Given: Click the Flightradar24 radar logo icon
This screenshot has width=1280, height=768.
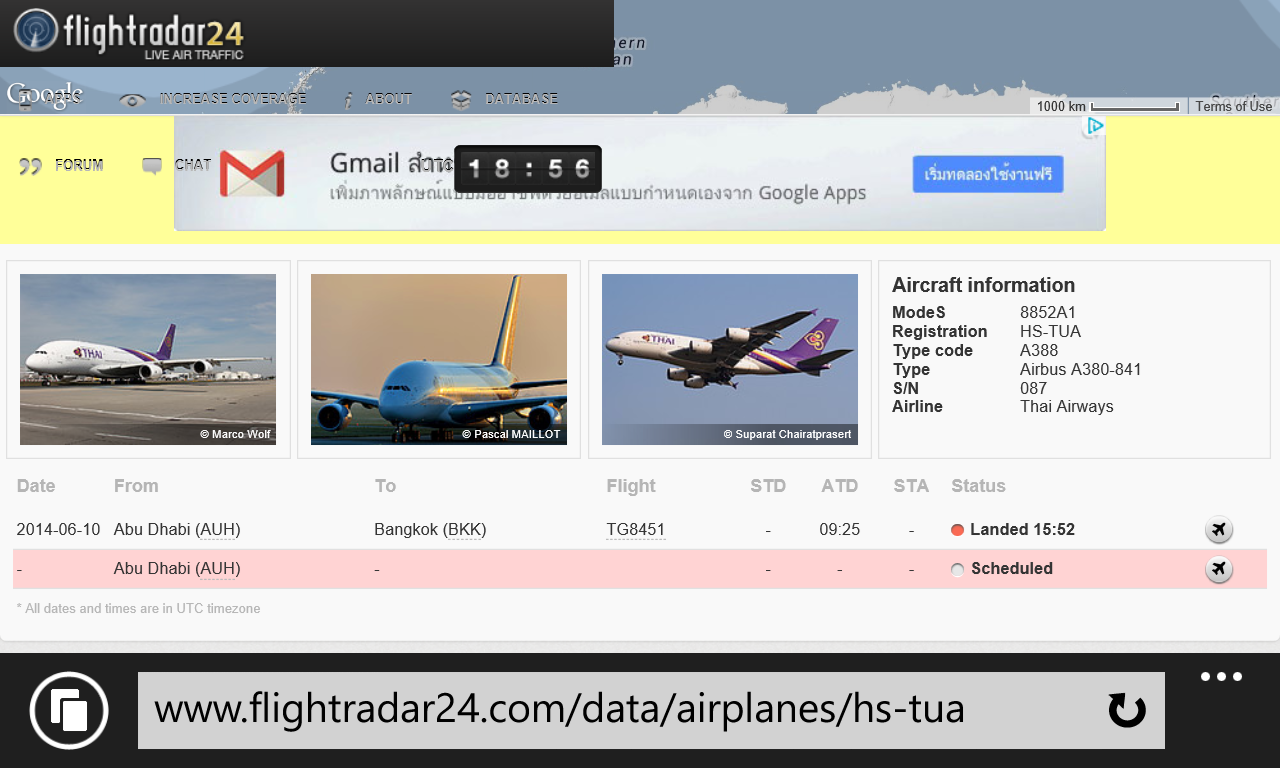Looking at the screenshot, I should 36,30.
